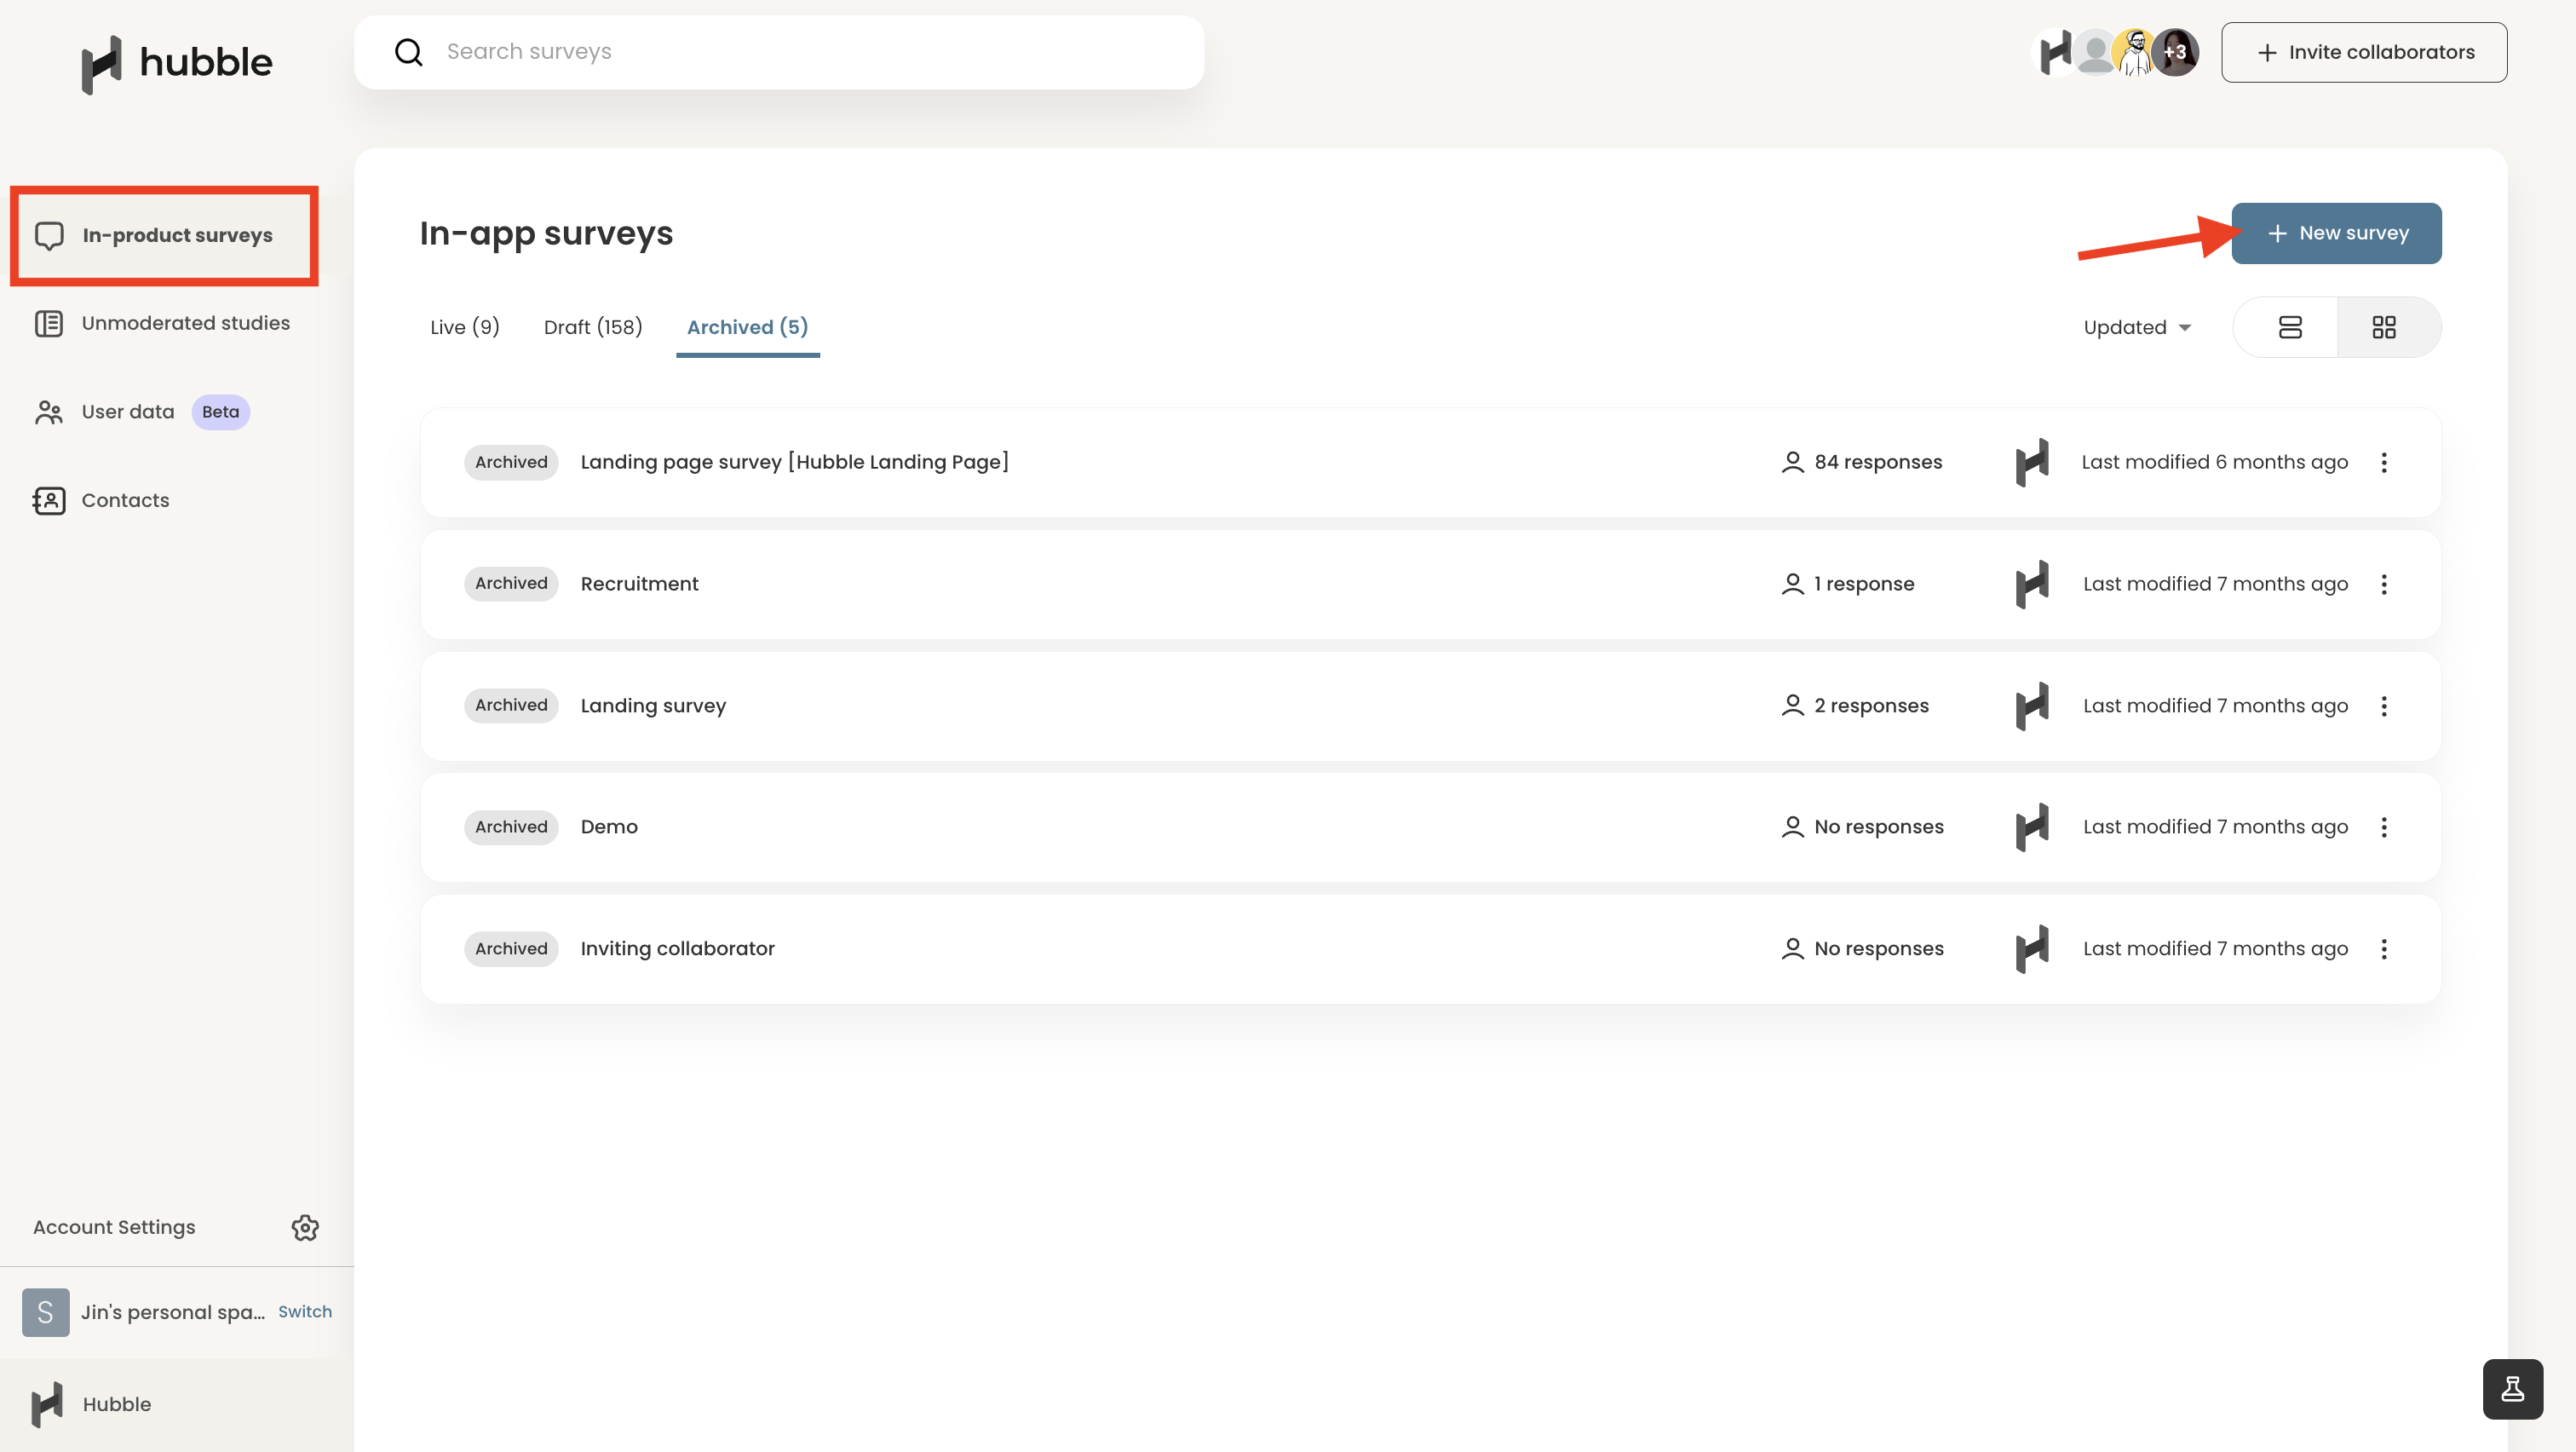Select the In-product surveys sidebar icon
Screen dimensions: 2576x1452
pos(49,235)
